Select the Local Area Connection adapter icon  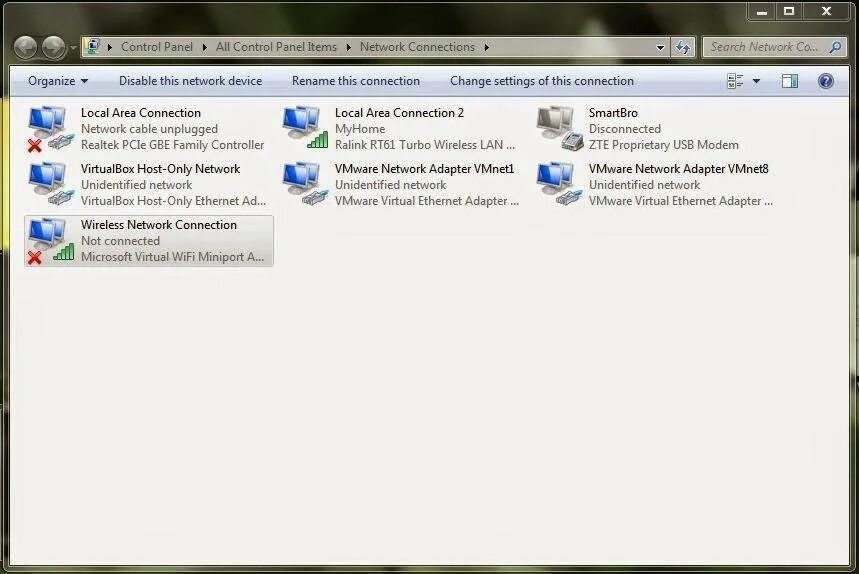(50, 129)
